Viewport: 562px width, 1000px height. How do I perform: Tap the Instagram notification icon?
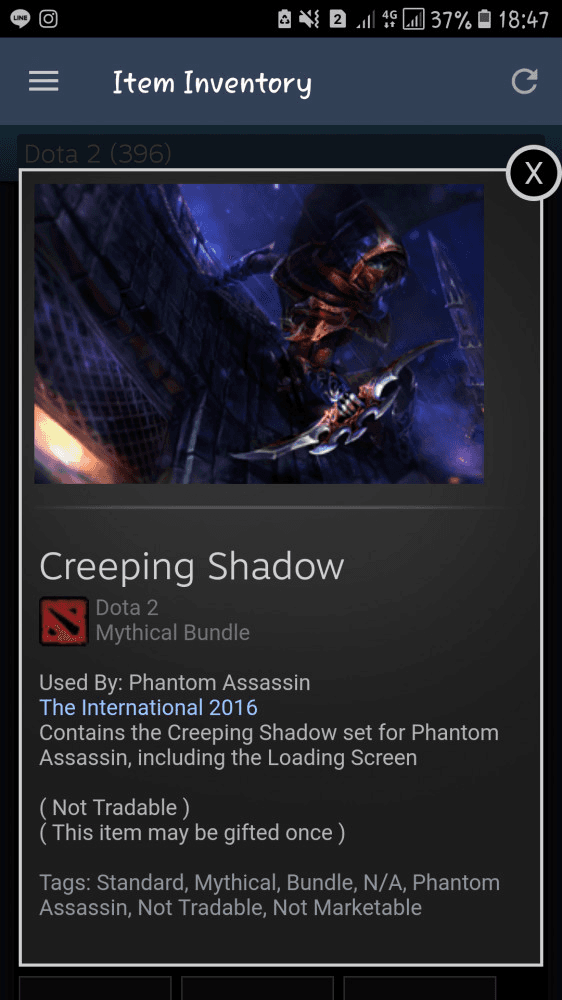(48, 18)
